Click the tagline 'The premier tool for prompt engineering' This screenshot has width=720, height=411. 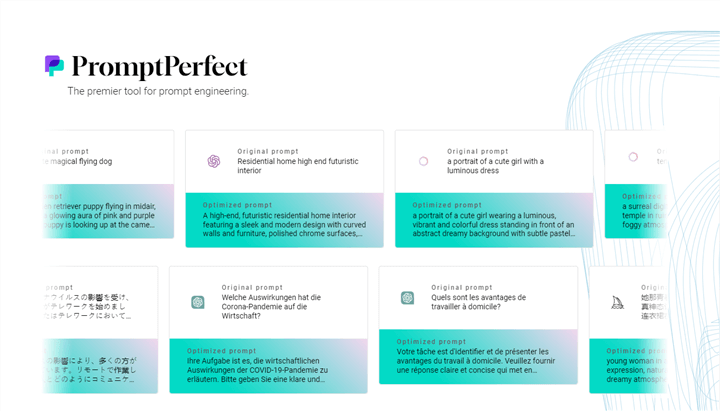(158, 91)
